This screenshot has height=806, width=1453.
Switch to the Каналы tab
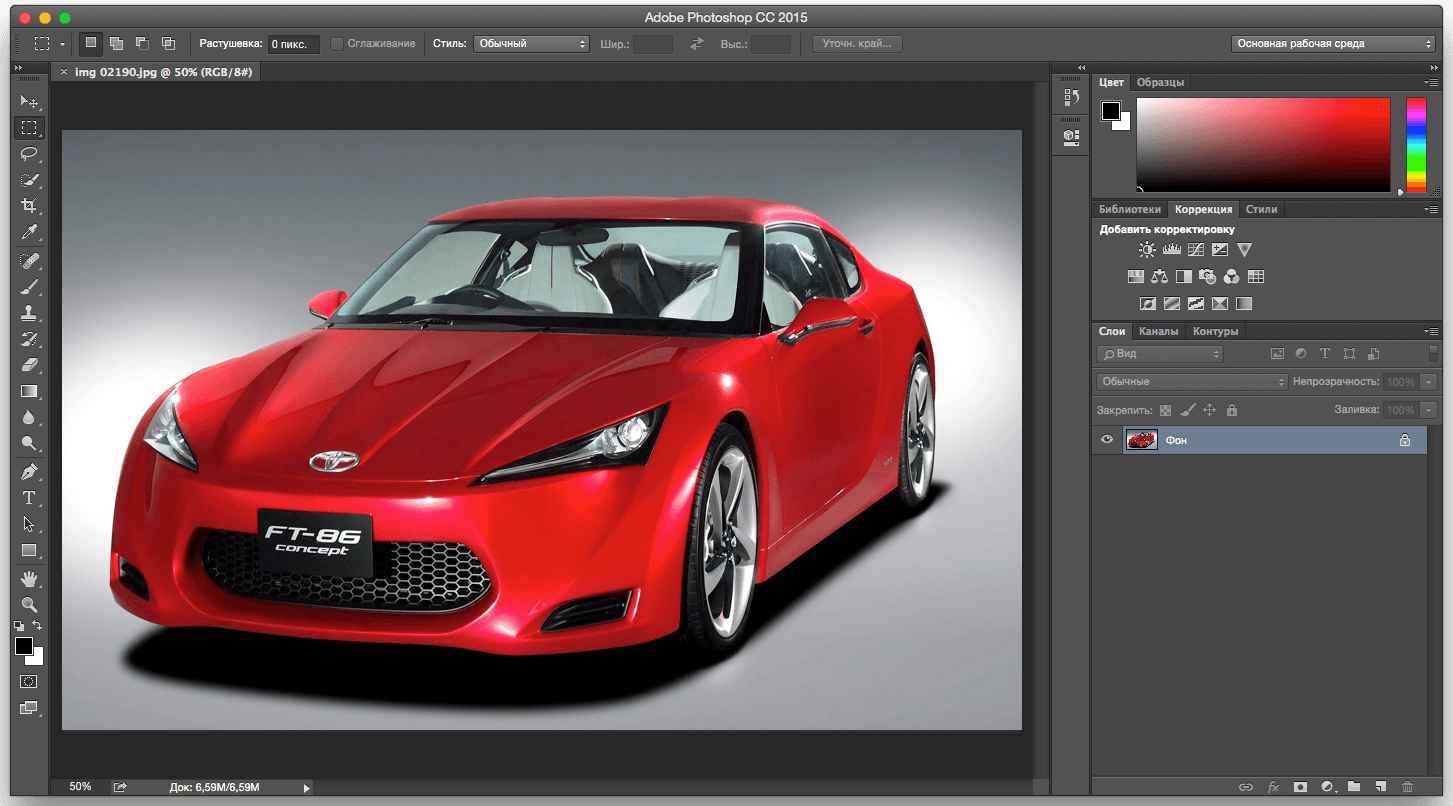point(1158,331)
